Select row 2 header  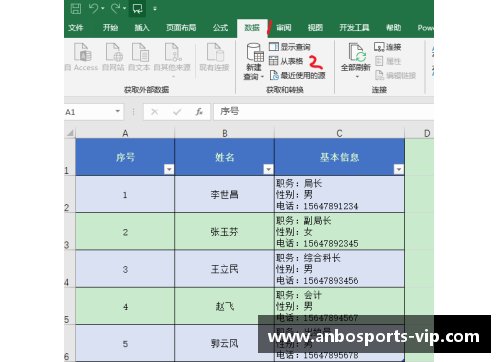(x=69, y=194)
